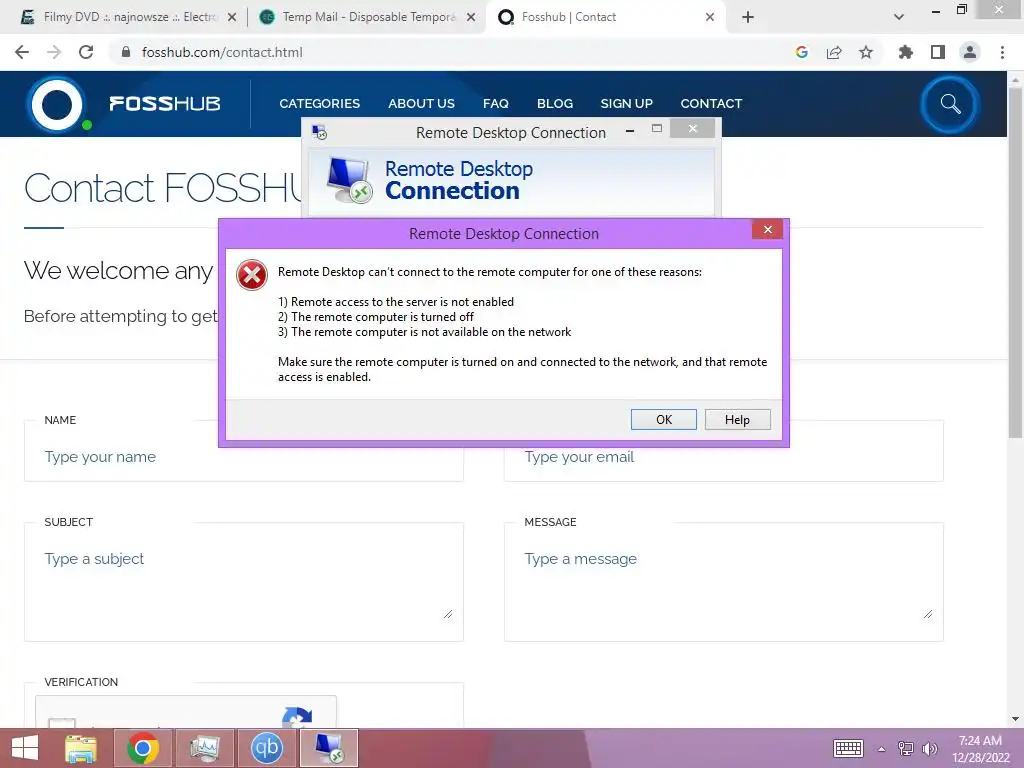This screenshot has width=1024, height=768.
Task: Open the touch keyboard icon
Action: (848, 748)
